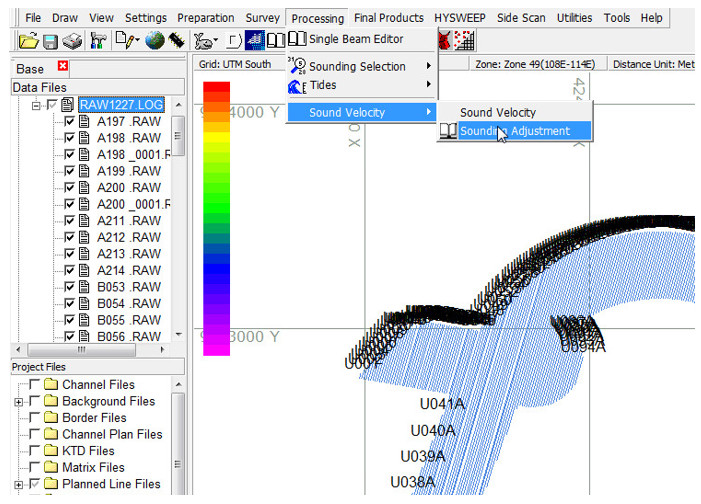Click the save floppy disk icon
Viewport: 701px width, 504px height.
point(51,42)
